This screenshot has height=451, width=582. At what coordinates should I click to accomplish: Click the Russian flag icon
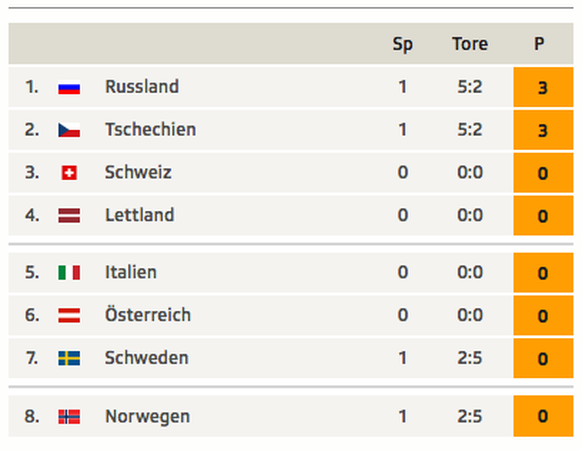[x=69, y=88]
